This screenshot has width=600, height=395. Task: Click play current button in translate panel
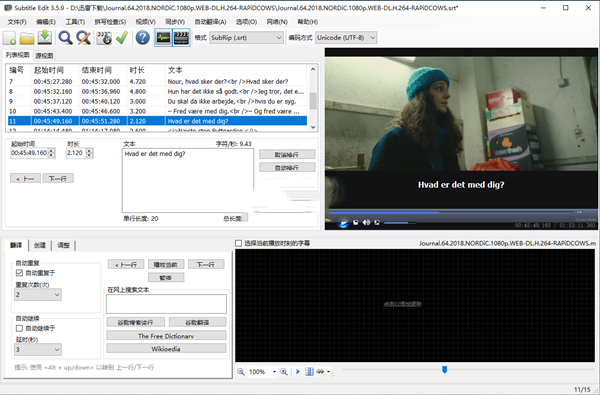coord(166,264)
